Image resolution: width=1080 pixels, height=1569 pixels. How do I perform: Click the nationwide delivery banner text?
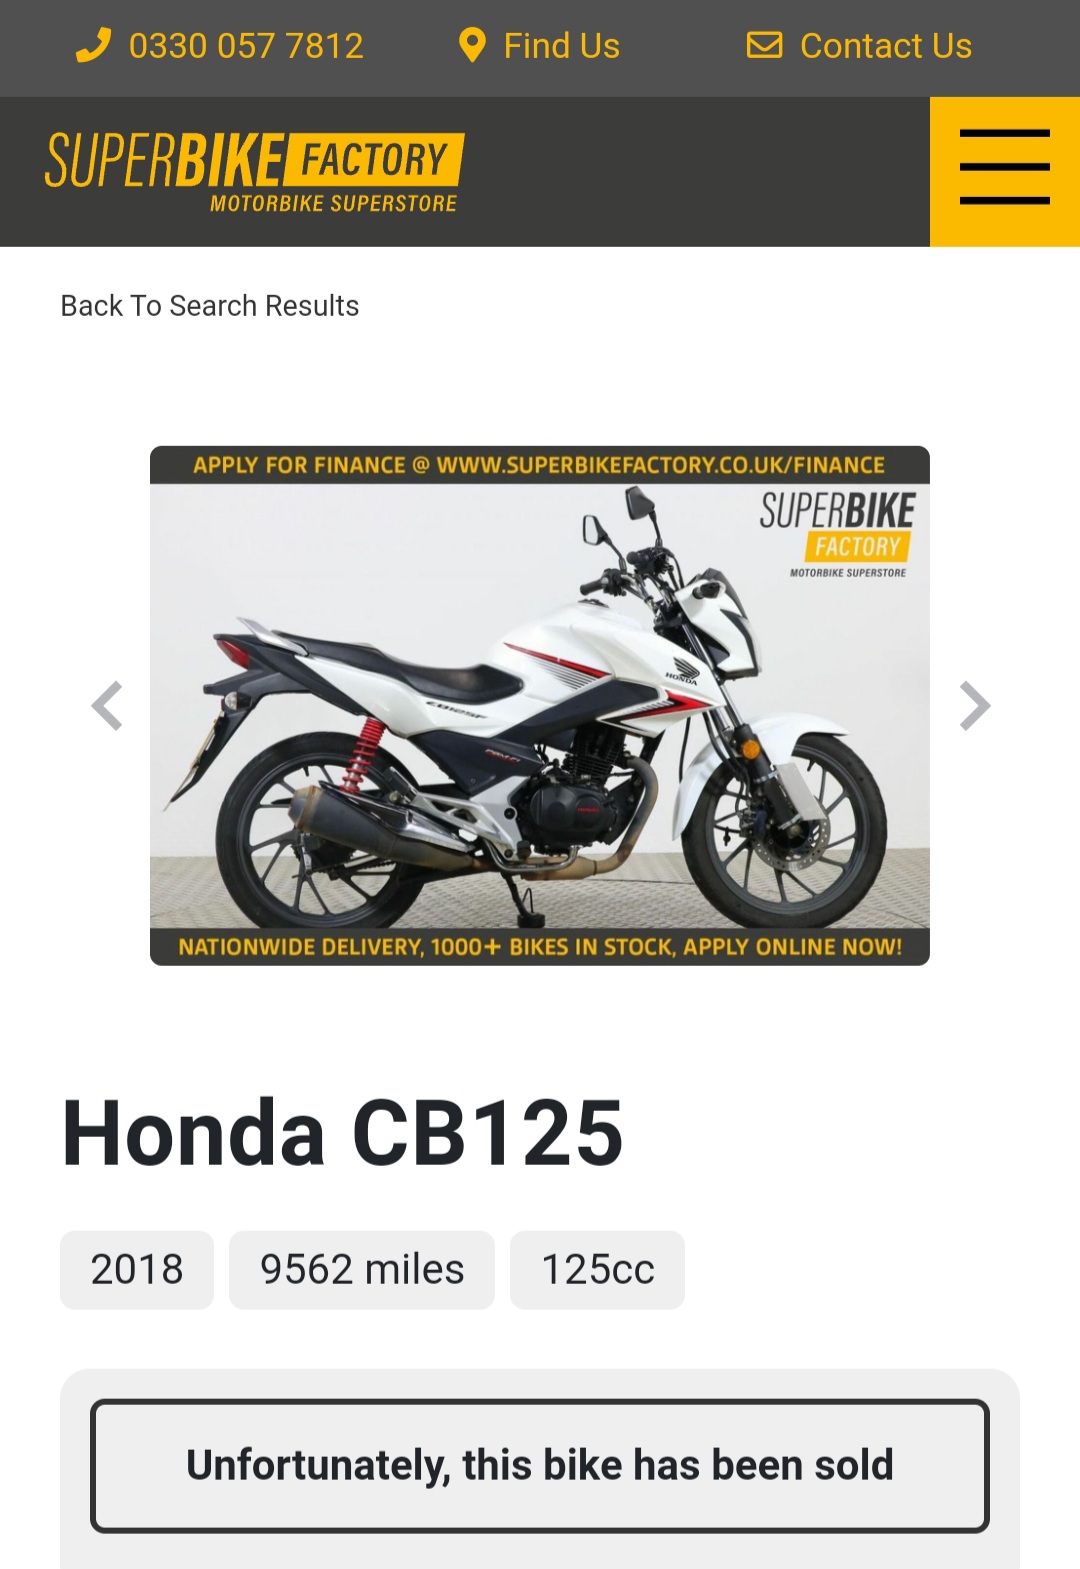[540, 947]
